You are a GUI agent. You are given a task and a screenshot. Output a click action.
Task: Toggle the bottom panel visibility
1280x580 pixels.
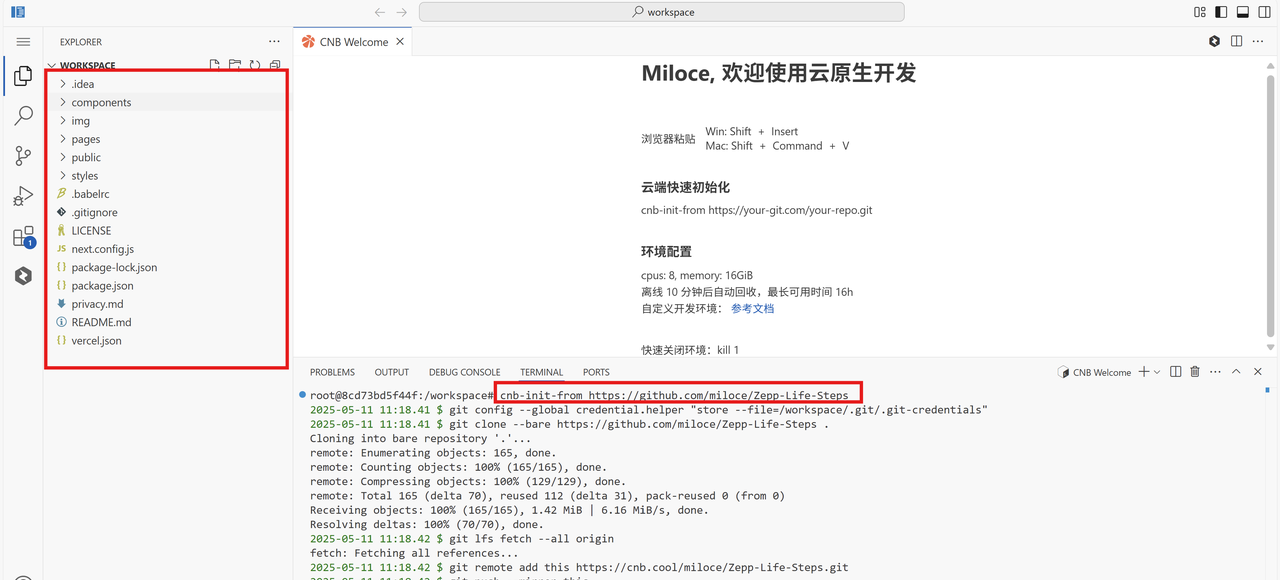pos(1243,12)
